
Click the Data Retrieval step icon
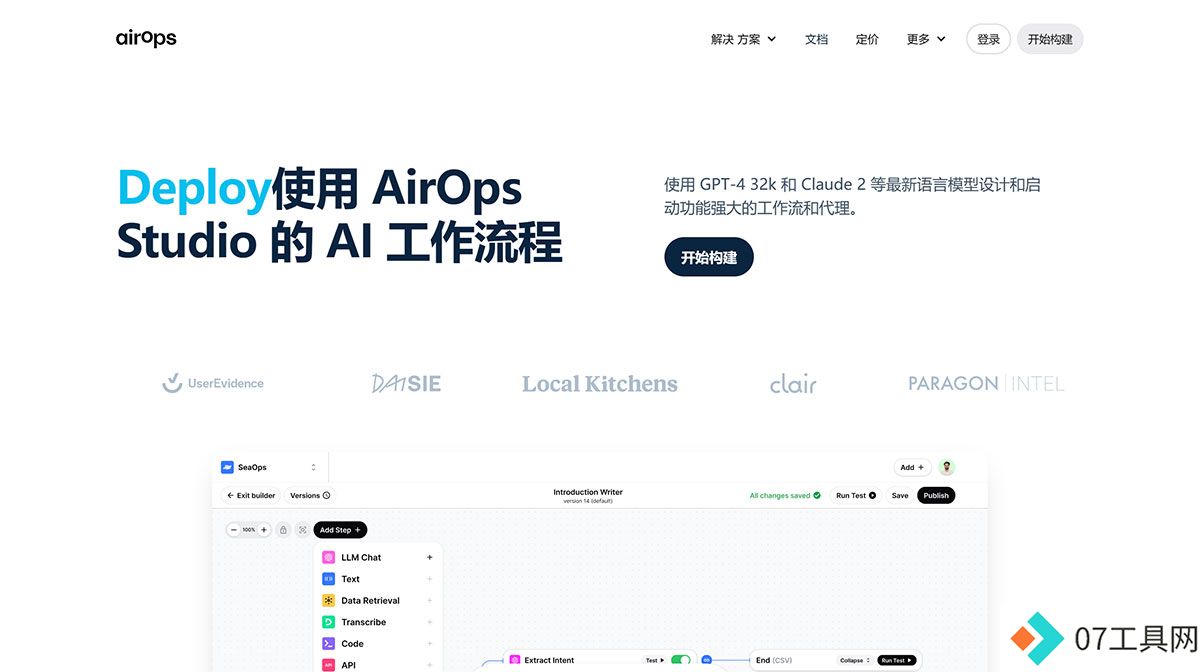pyautogui.click(x=329, y=601)
